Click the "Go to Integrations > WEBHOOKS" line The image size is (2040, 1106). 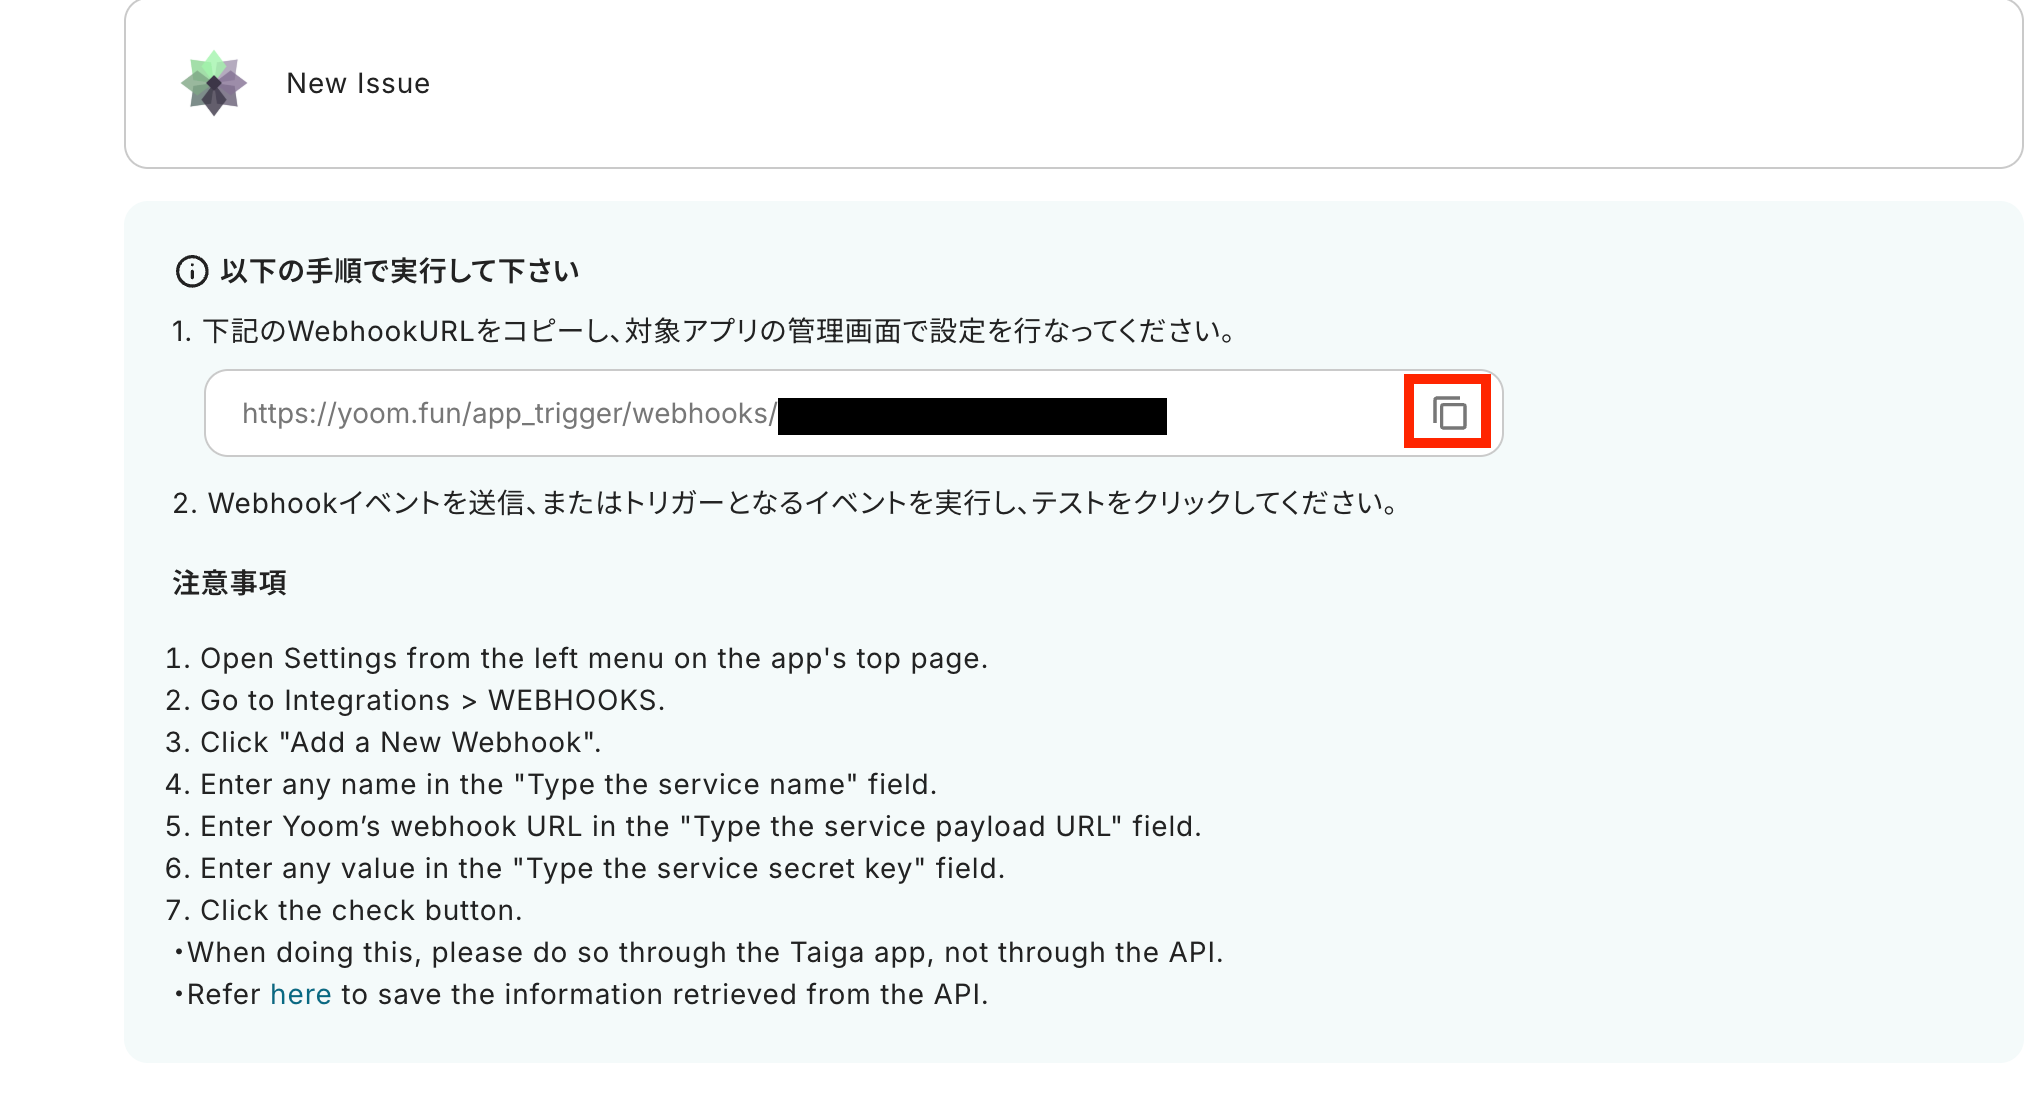pos(415,700)
